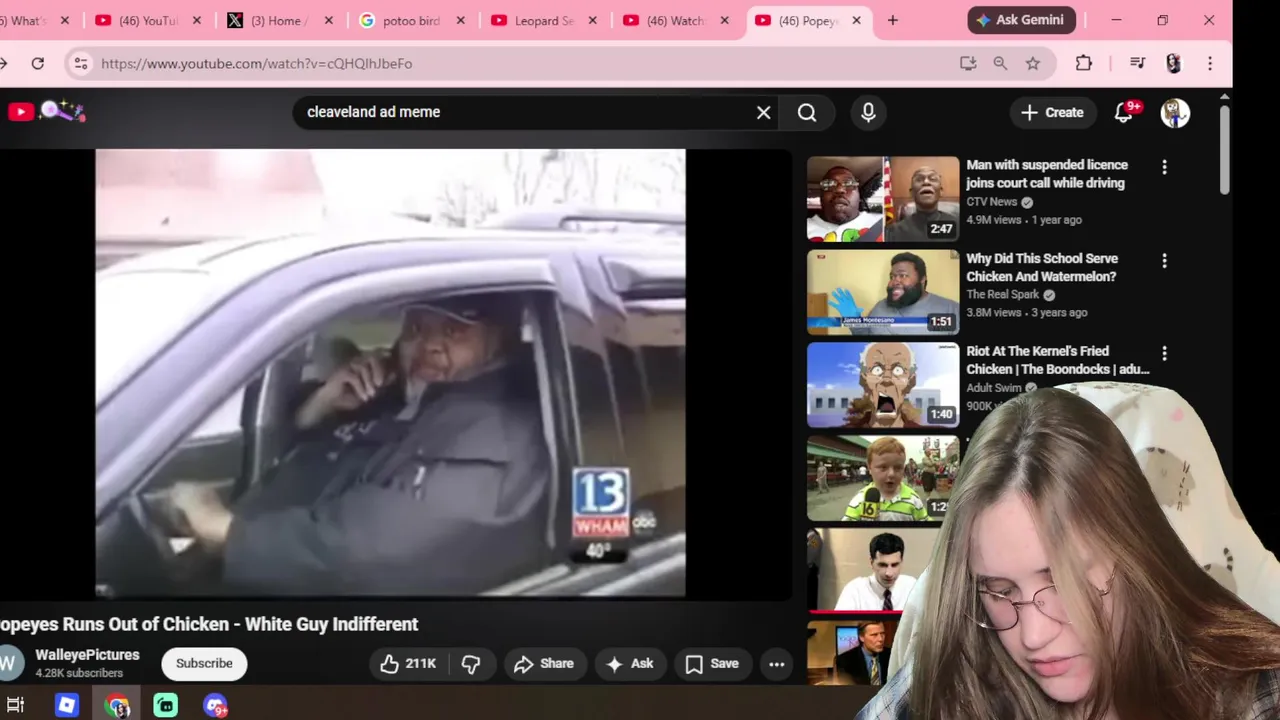Click the Ask Gemini button
The width and height of the screenshot is (1280, 720).
click(x=1022, y=20)
